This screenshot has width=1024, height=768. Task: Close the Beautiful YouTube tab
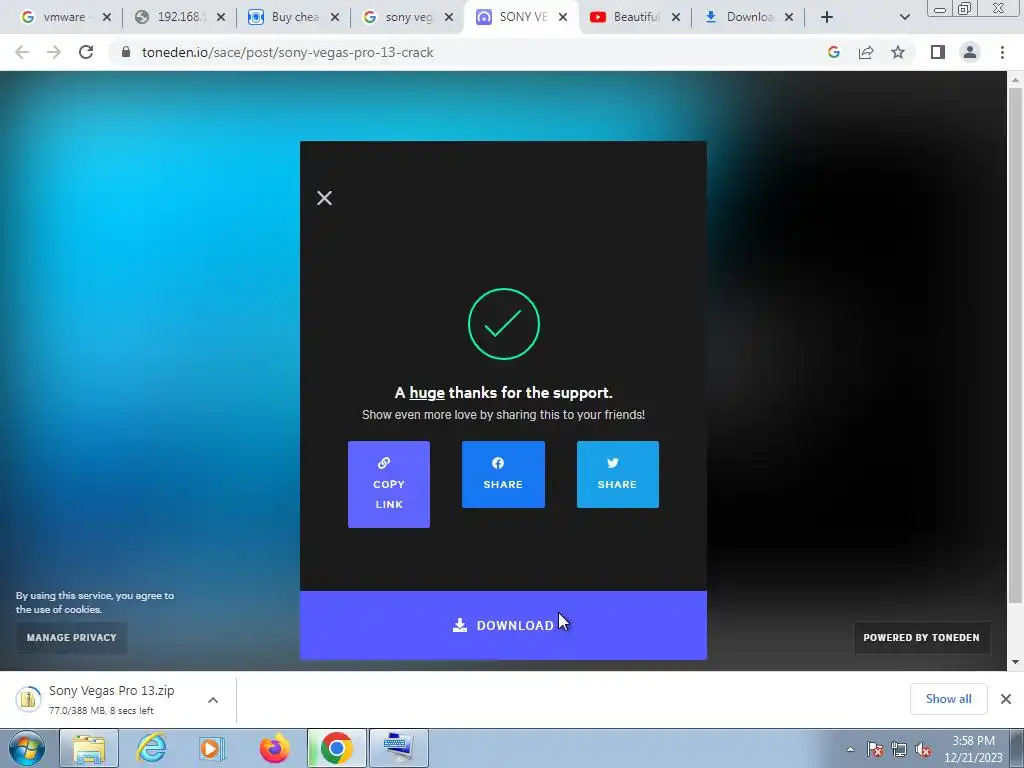(x=676, y=18)
